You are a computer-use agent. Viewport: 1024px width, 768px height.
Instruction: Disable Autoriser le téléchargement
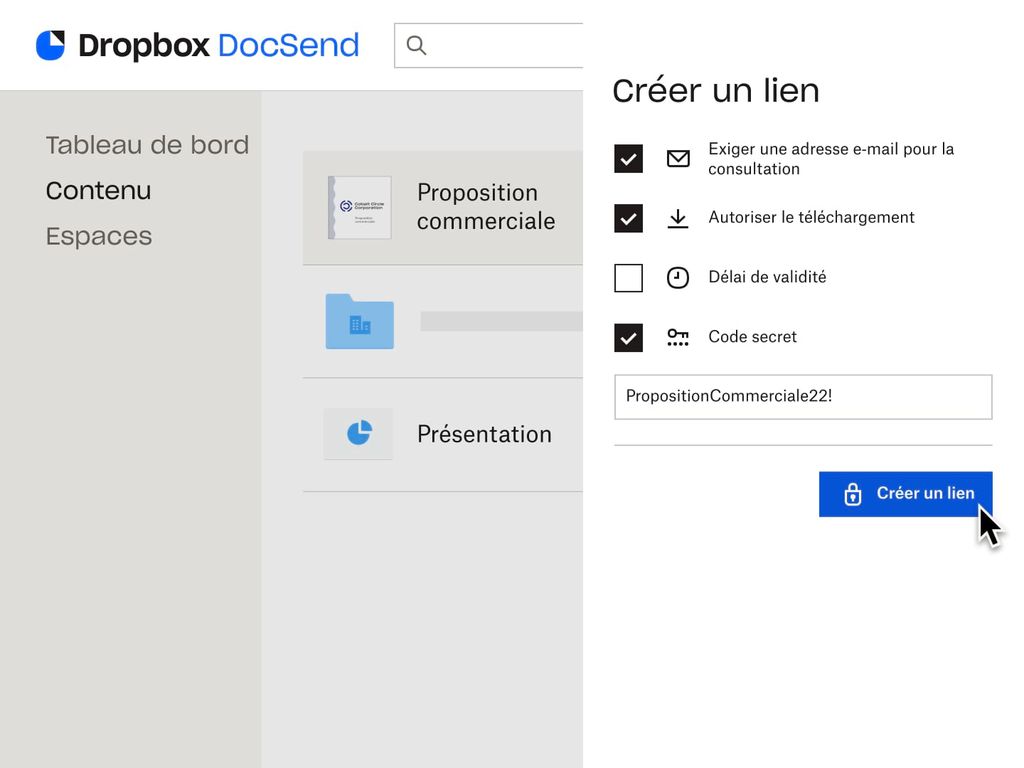click(628, 217)
